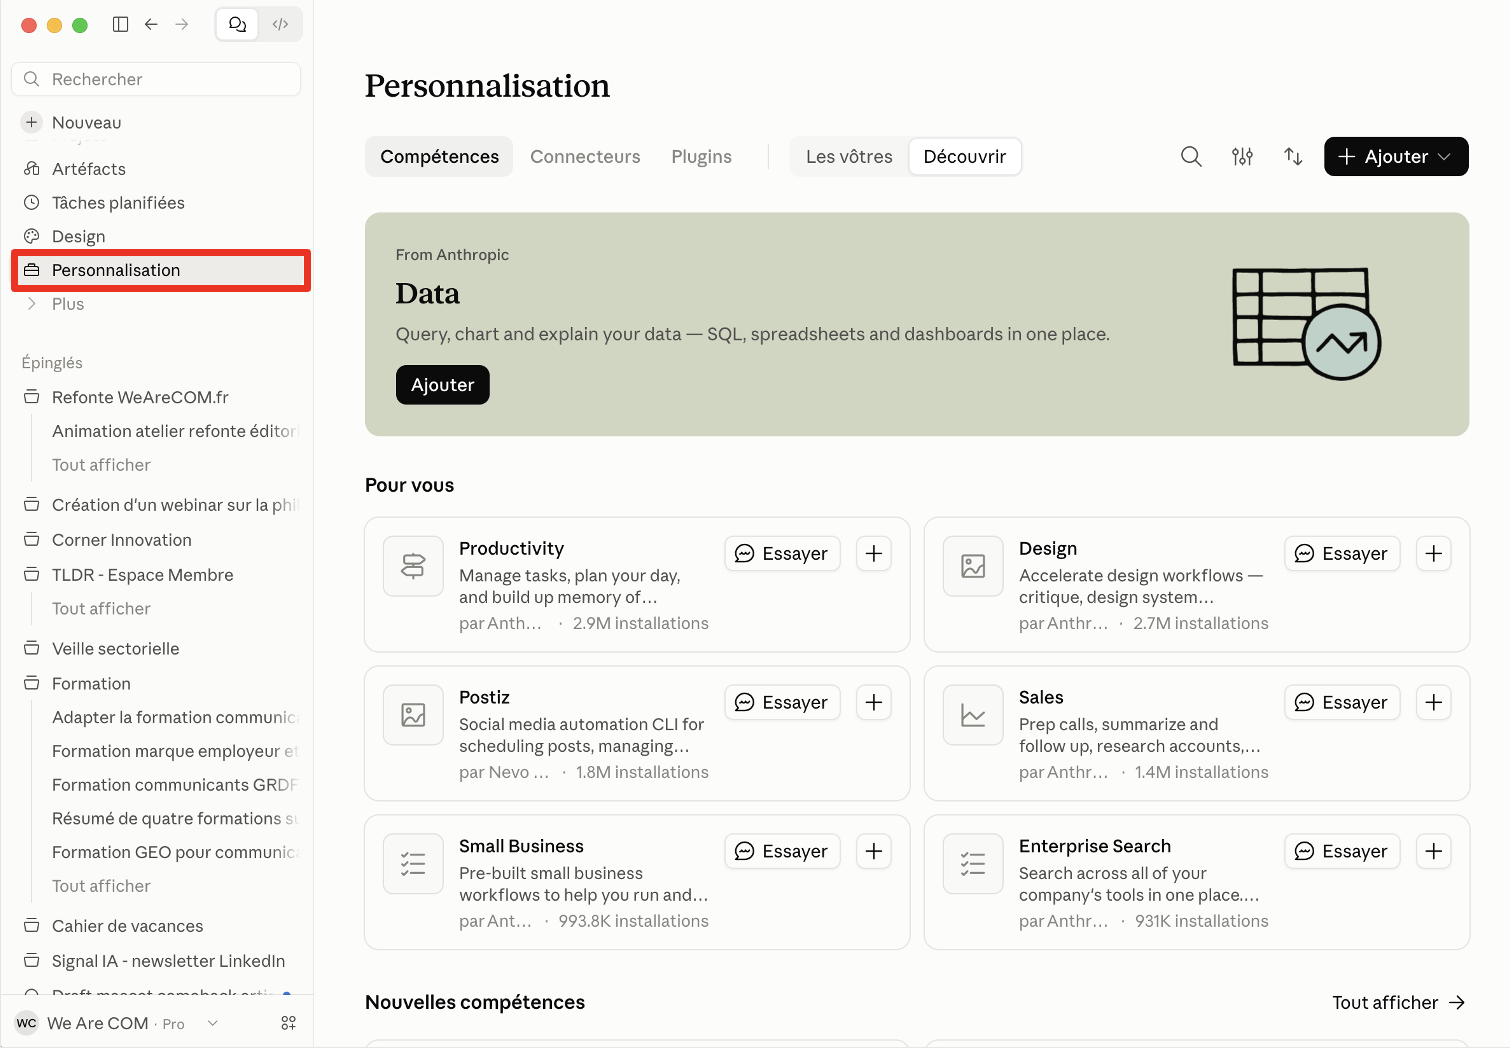Add the Postiz skill plus icon
This screenshot has height=1048, width=1510.
click(874, 703)
